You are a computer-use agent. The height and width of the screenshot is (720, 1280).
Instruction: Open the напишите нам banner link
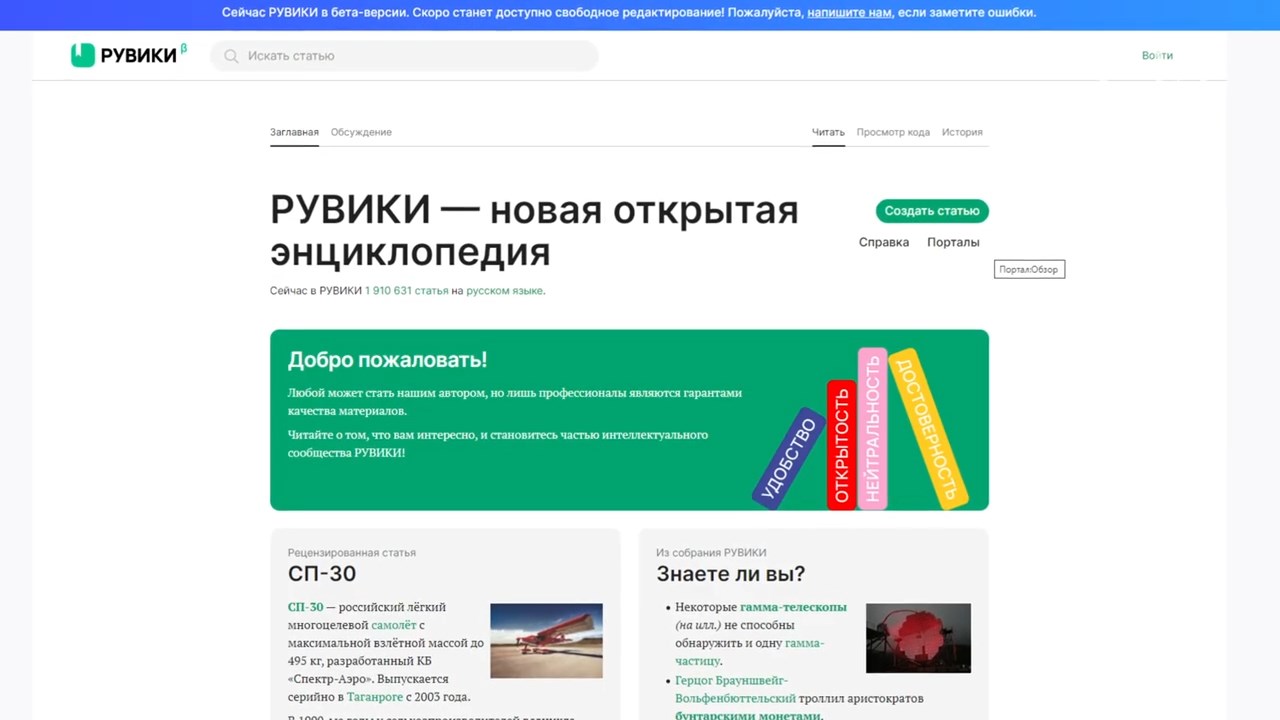(x=849, y=13)
